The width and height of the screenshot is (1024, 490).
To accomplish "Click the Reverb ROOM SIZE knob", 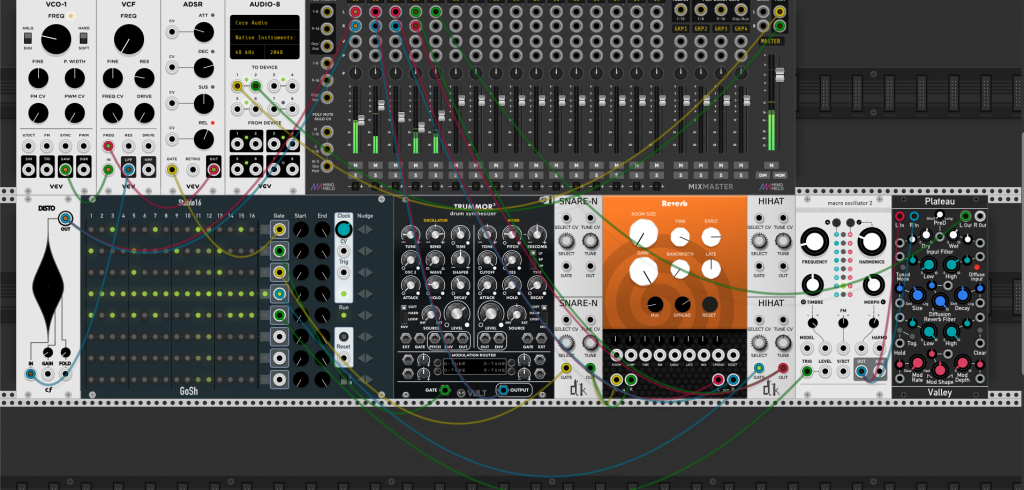I will [x=643, y=234].
